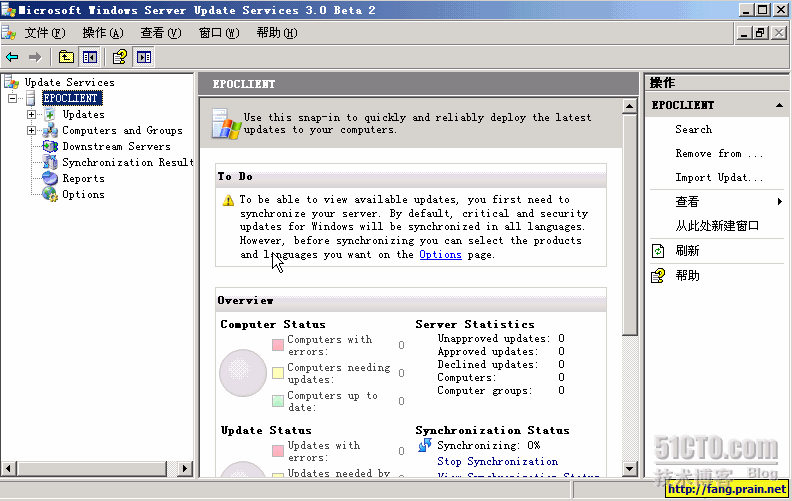Click the red Updates with errors swatch
792x501 pixels.
click(278, 451)
